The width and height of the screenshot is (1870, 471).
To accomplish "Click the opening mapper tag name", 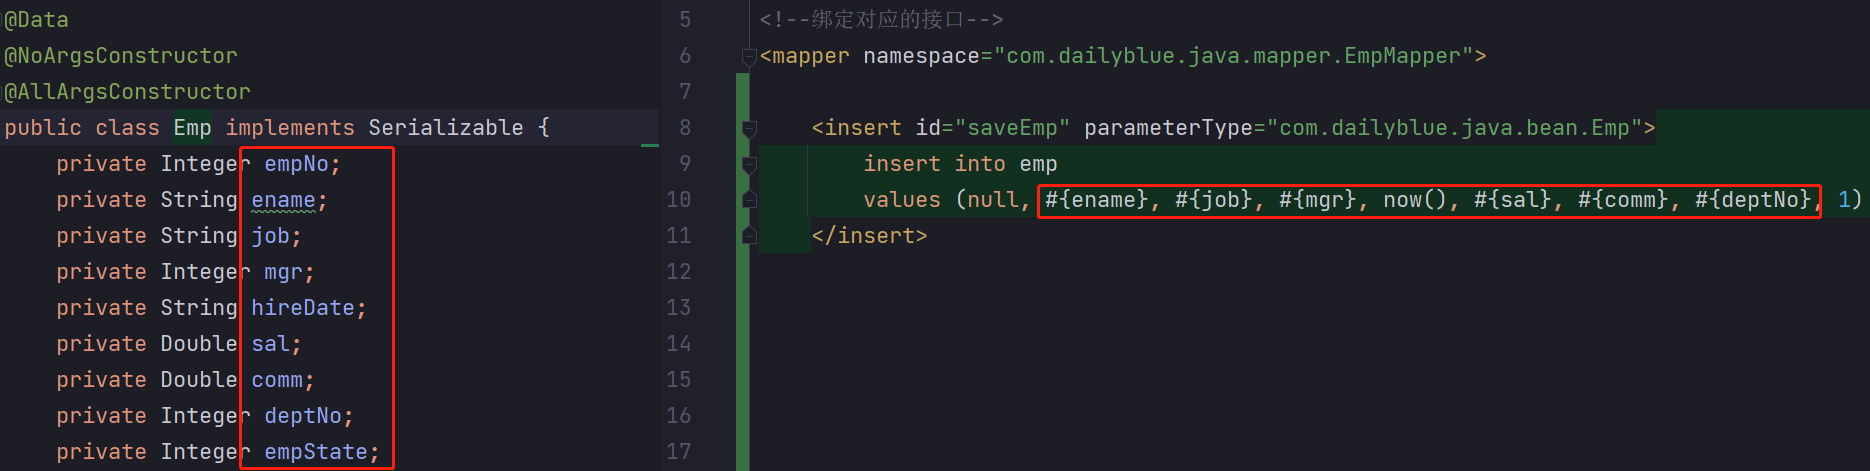I will [x=811, y=56].
